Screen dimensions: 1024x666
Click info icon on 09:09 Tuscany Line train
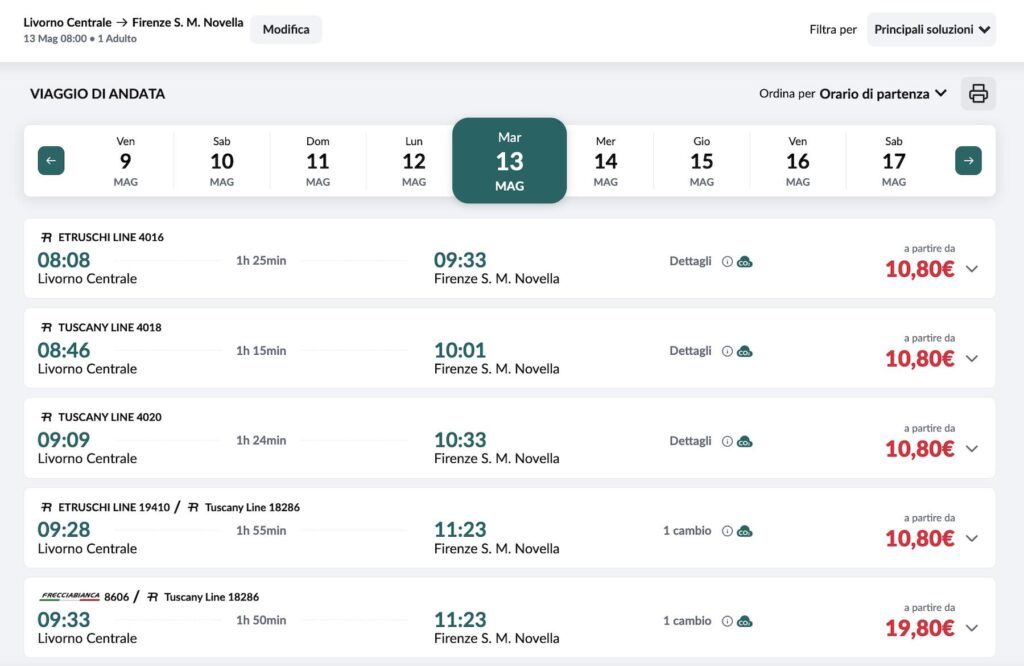coord(727,442)
